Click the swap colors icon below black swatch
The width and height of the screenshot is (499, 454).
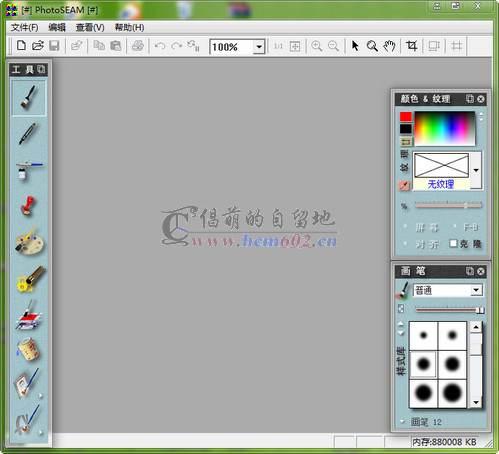click(406, 141)
